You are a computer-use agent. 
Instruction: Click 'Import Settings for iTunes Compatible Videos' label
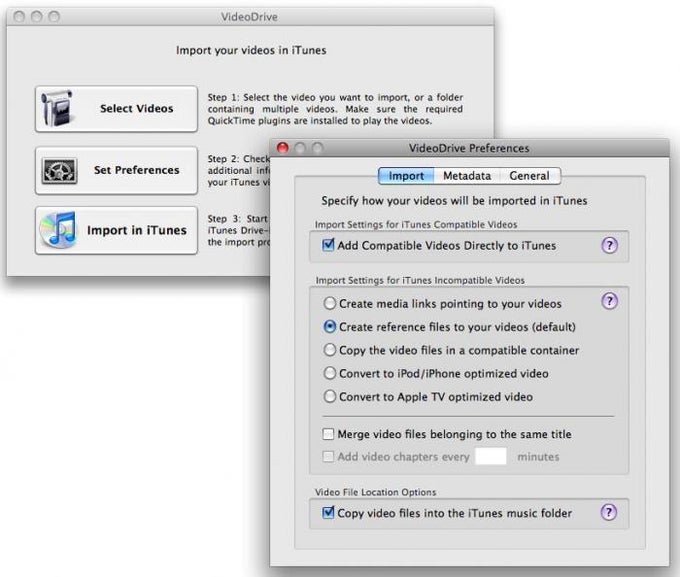(x=416, y=225)
